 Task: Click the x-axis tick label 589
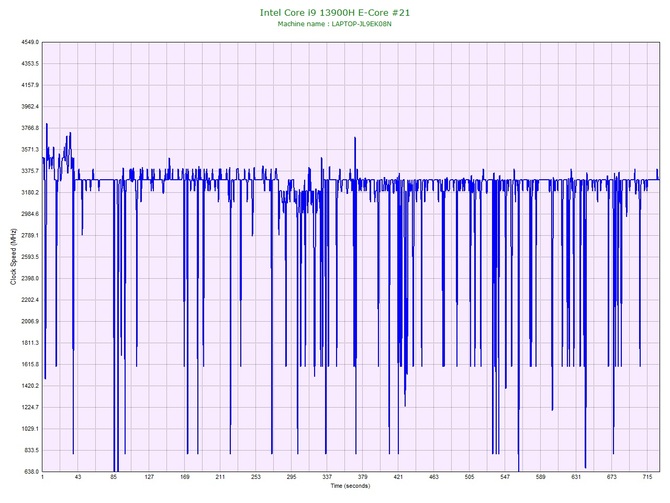[541, 477]
